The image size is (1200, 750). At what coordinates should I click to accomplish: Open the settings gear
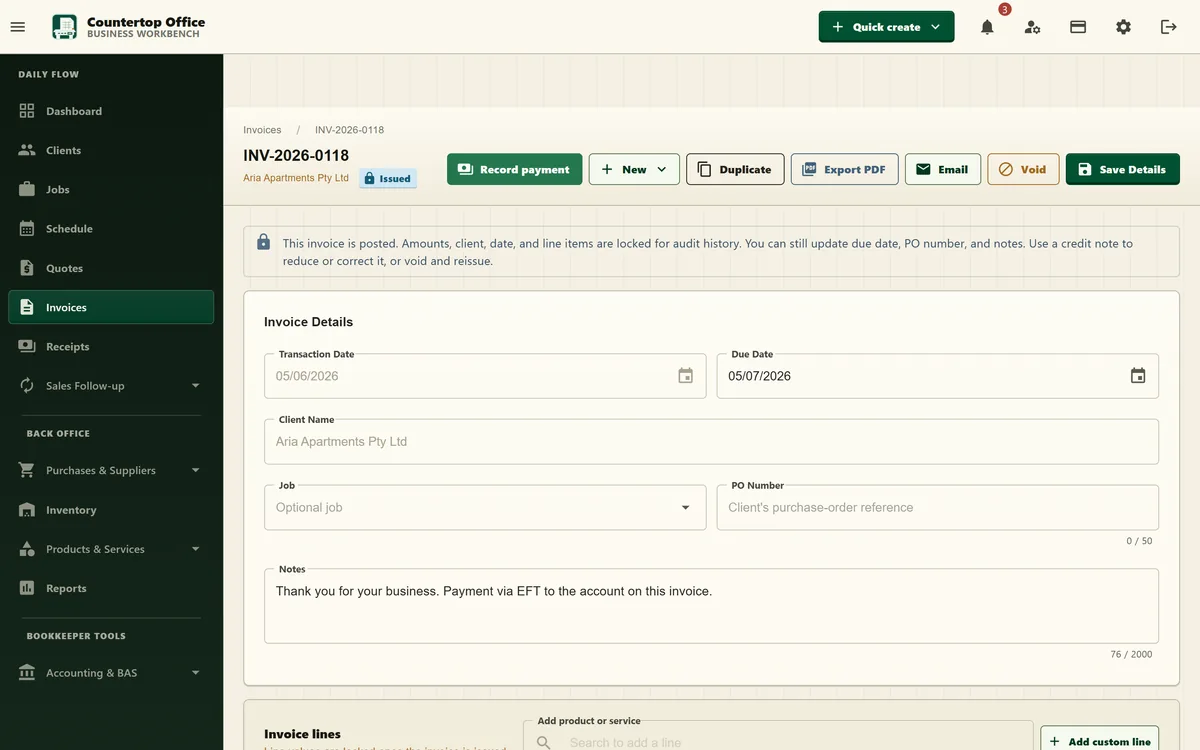click(x=1124, y=27)
